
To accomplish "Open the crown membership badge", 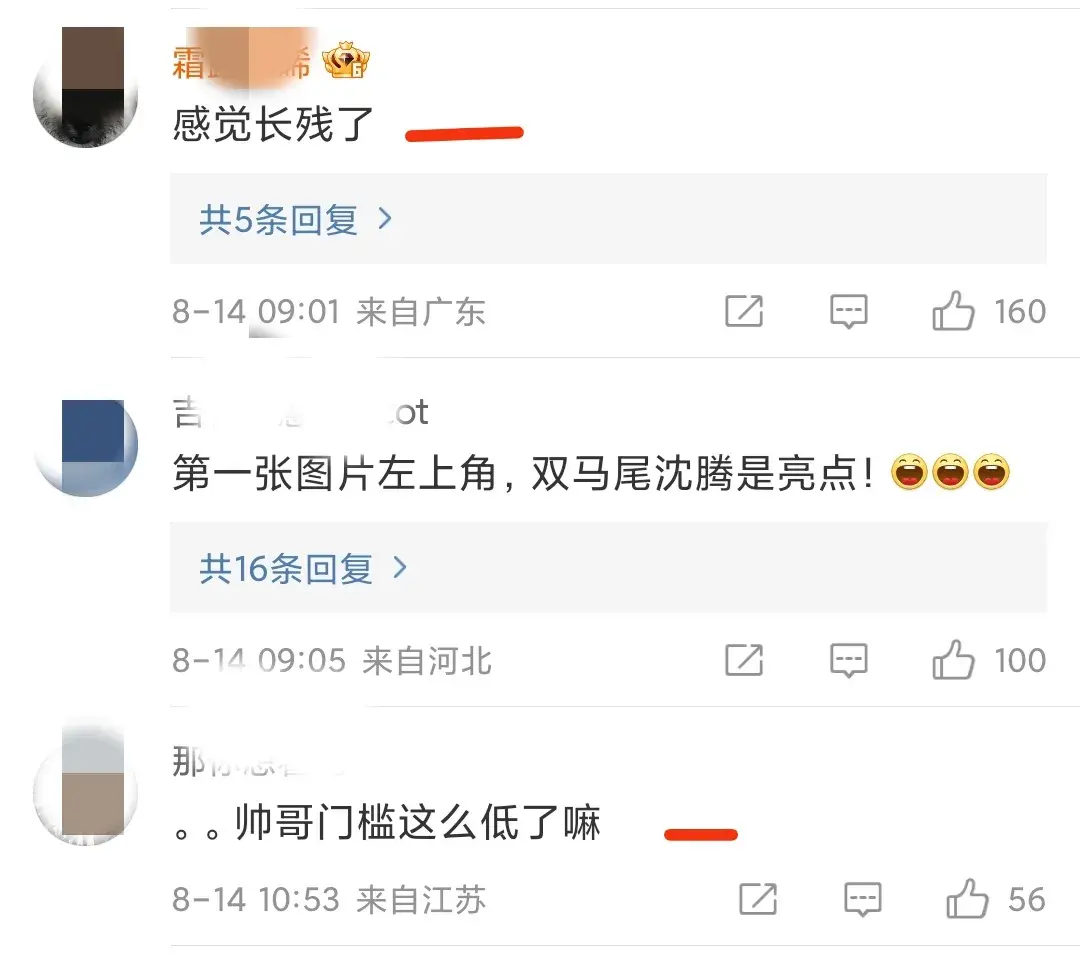I will 346,61.
